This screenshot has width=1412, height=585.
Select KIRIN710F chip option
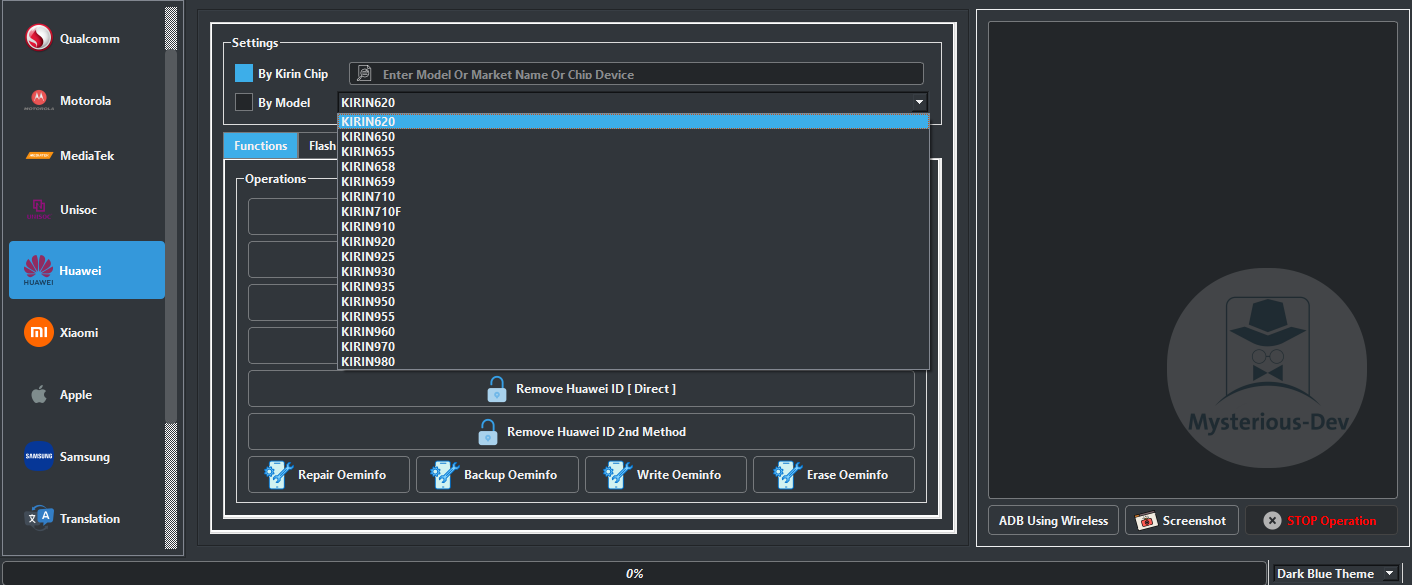point(633,212)
